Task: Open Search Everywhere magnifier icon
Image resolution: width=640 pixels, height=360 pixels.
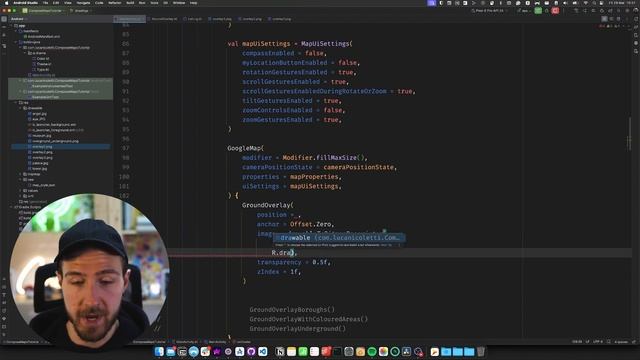Action: [x=619, y=11]
